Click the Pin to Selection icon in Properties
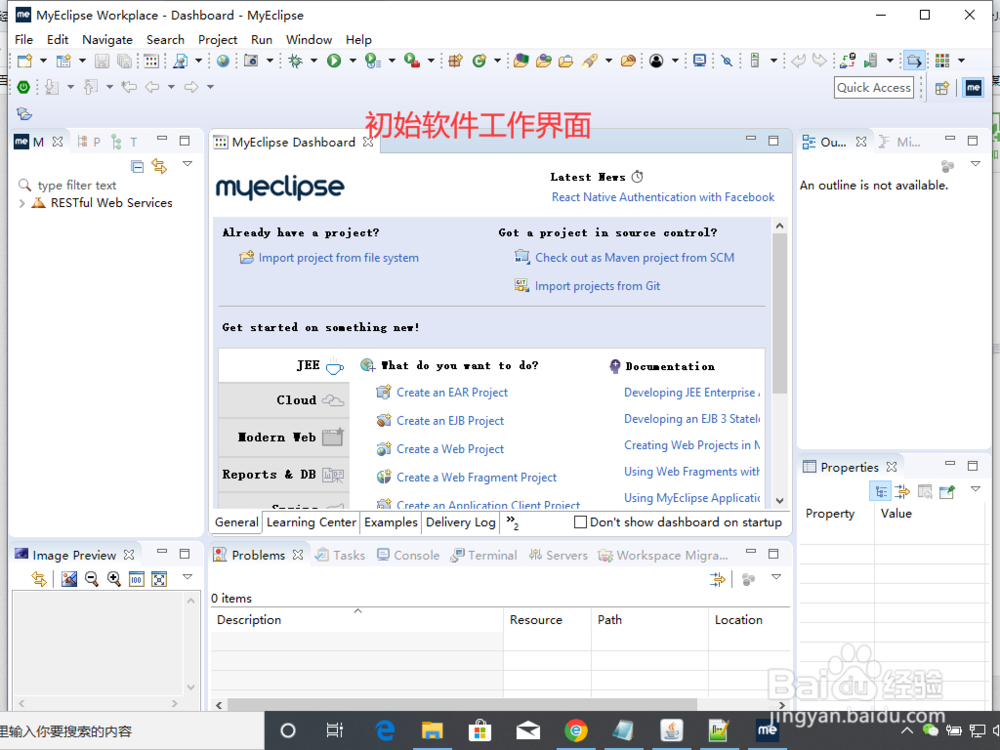The width and height of the screenshot is (1000, 750). pyautogui.click(x=948, y=491)
